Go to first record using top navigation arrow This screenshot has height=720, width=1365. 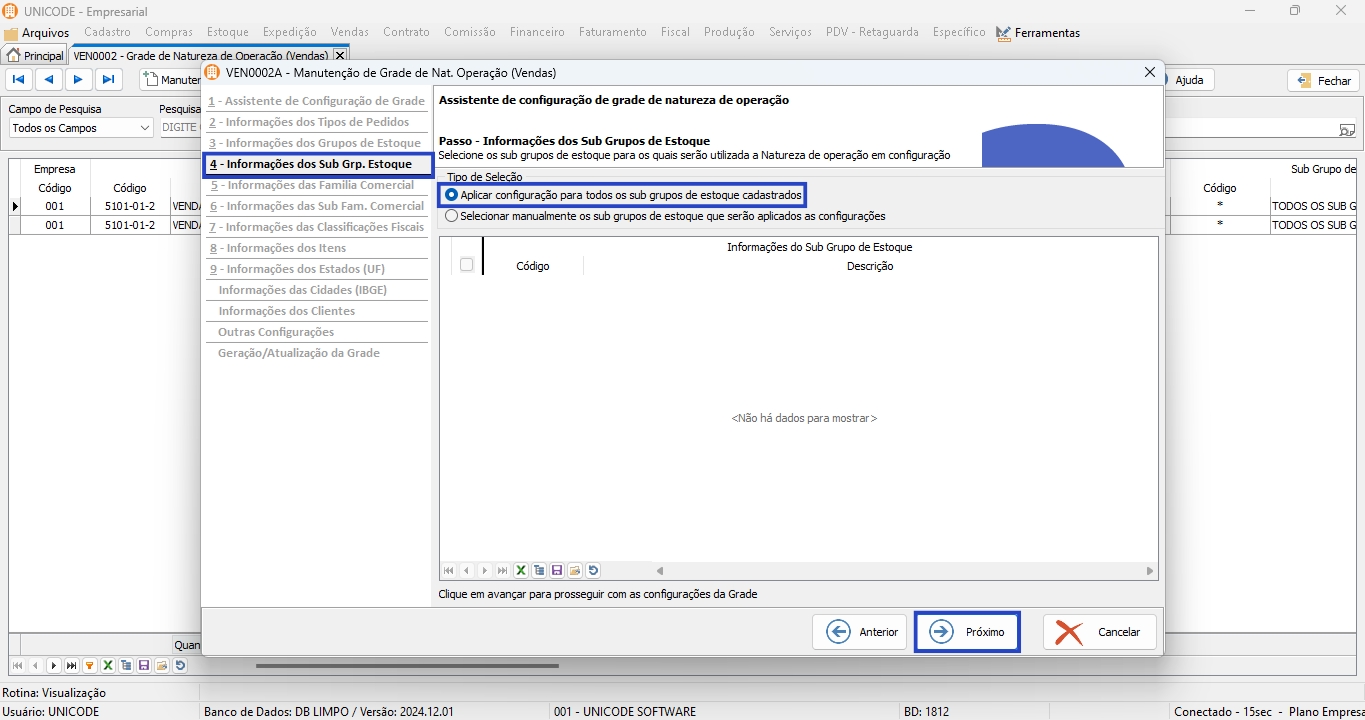[x=19, y=80]
